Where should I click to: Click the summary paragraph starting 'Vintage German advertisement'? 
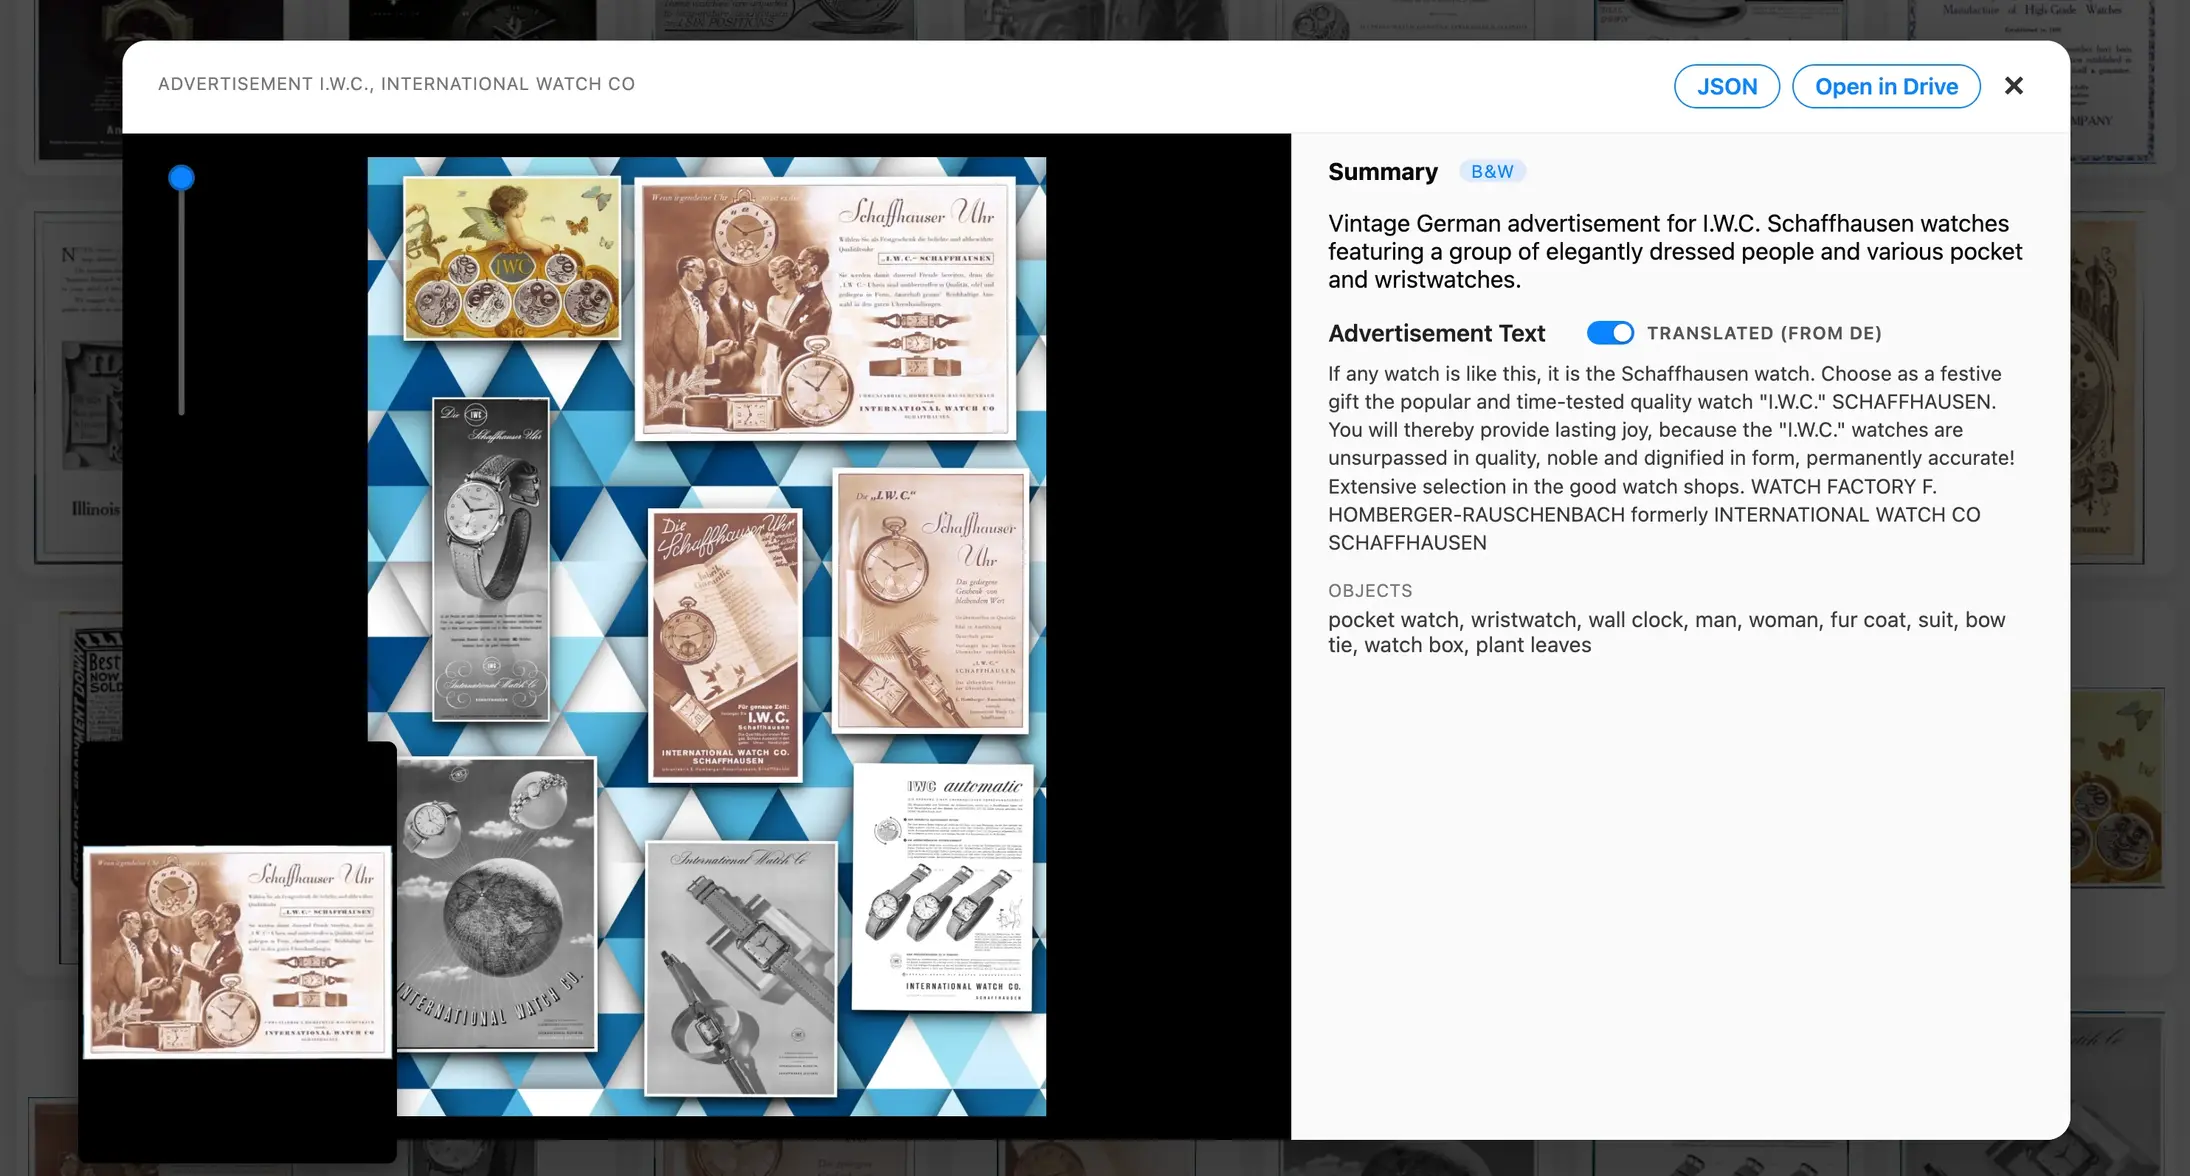click(x=1675, y=251)
